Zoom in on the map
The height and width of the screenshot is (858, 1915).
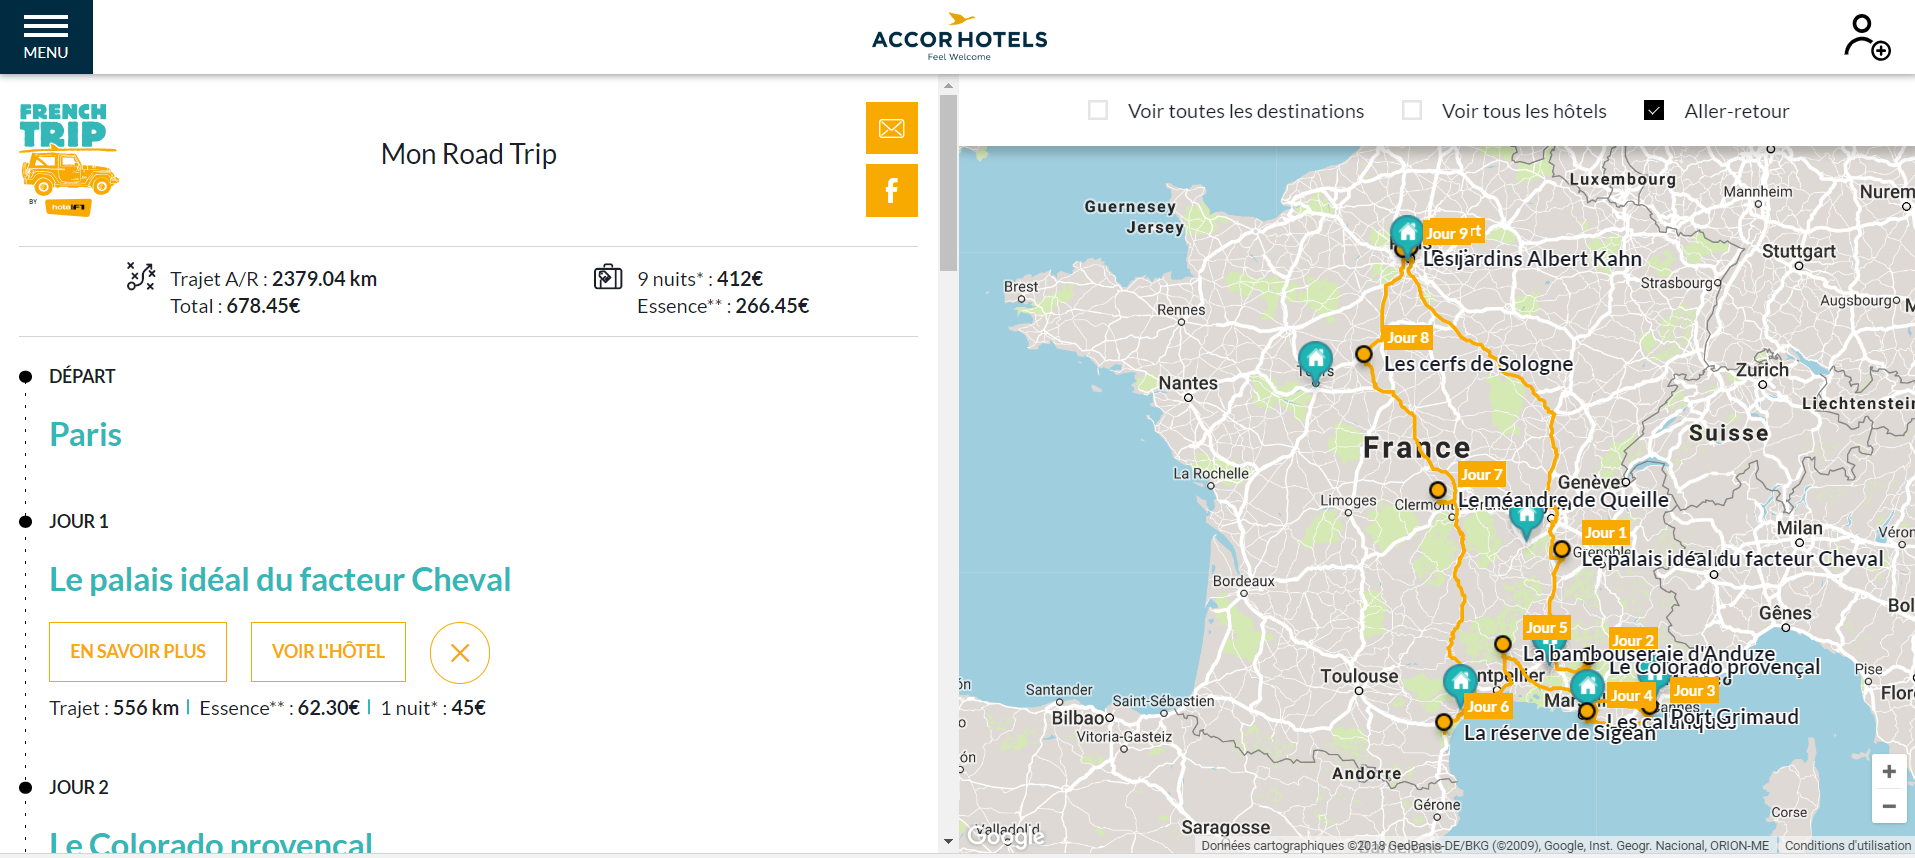click(x=1889, y=771)
